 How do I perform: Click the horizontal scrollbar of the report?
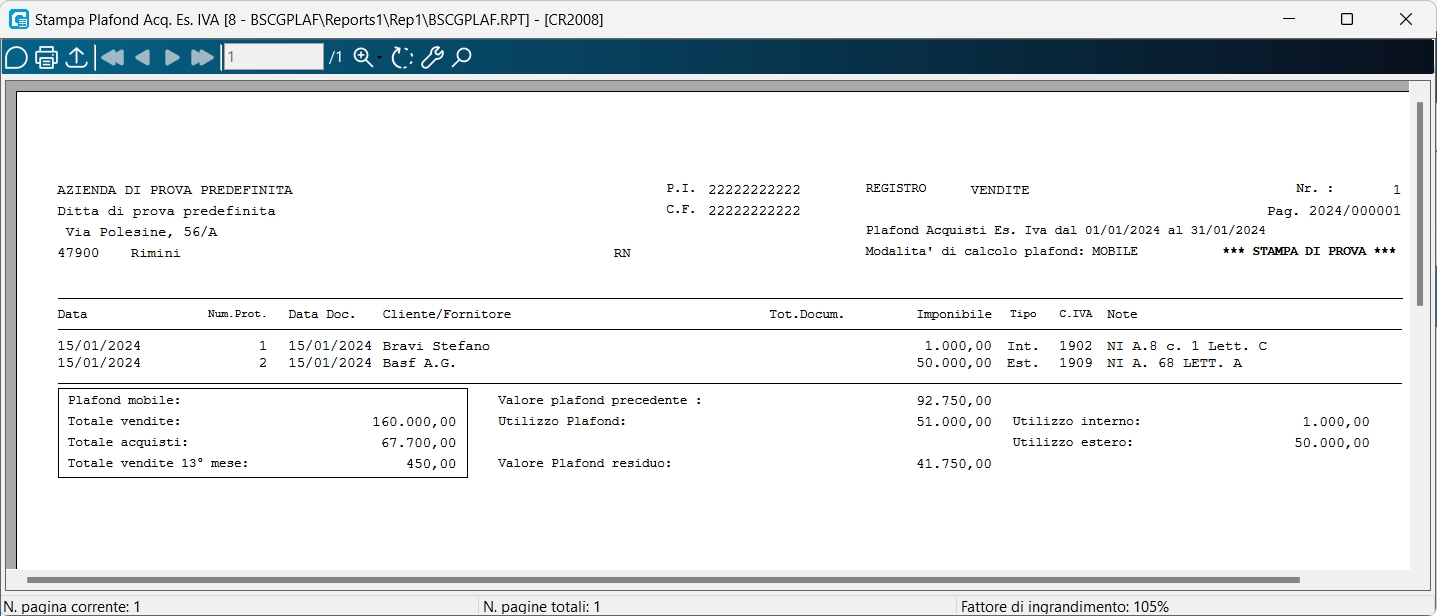[663, 580]
